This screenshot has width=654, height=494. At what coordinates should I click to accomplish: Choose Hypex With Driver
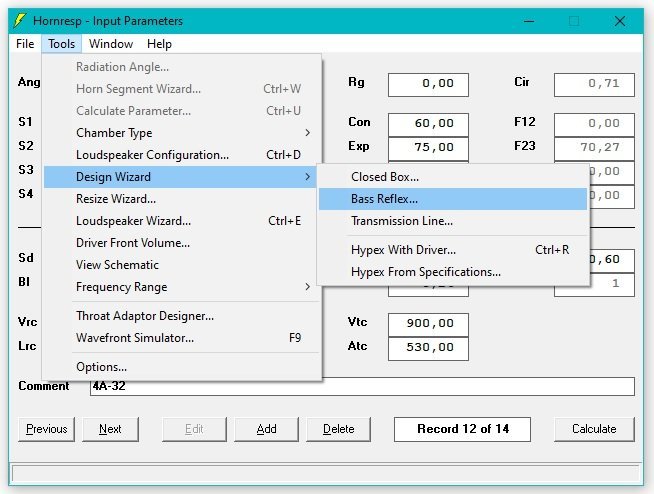point(453,250)
